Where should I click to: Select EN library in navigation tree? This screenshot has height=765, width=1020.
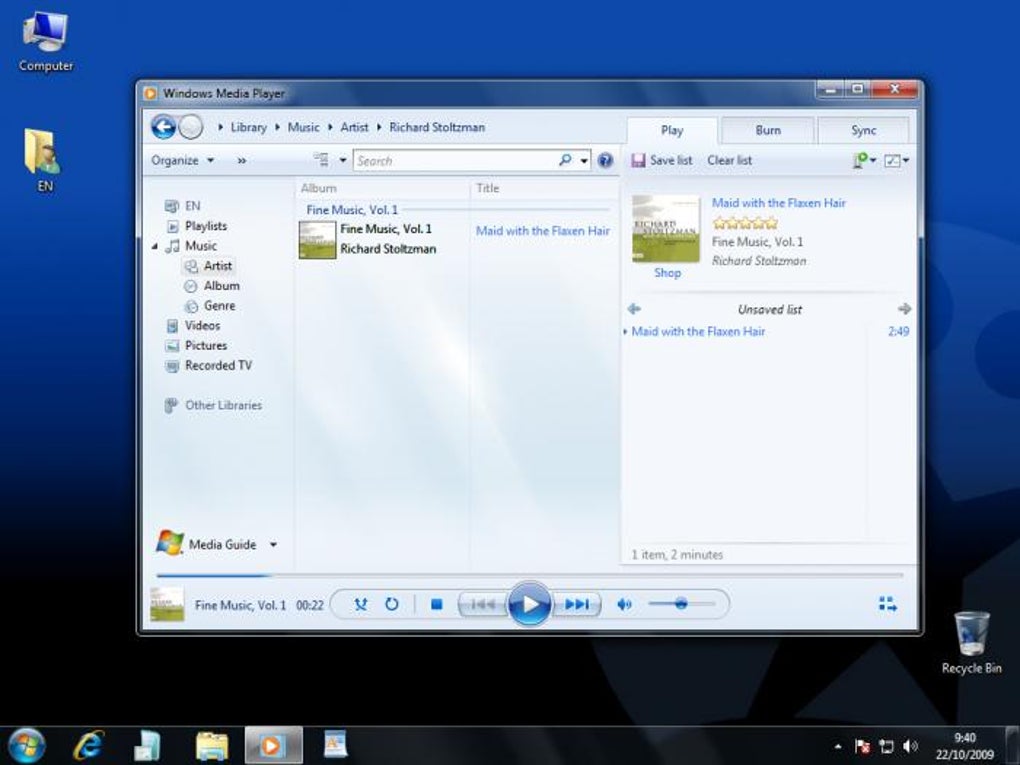(182, 206)
